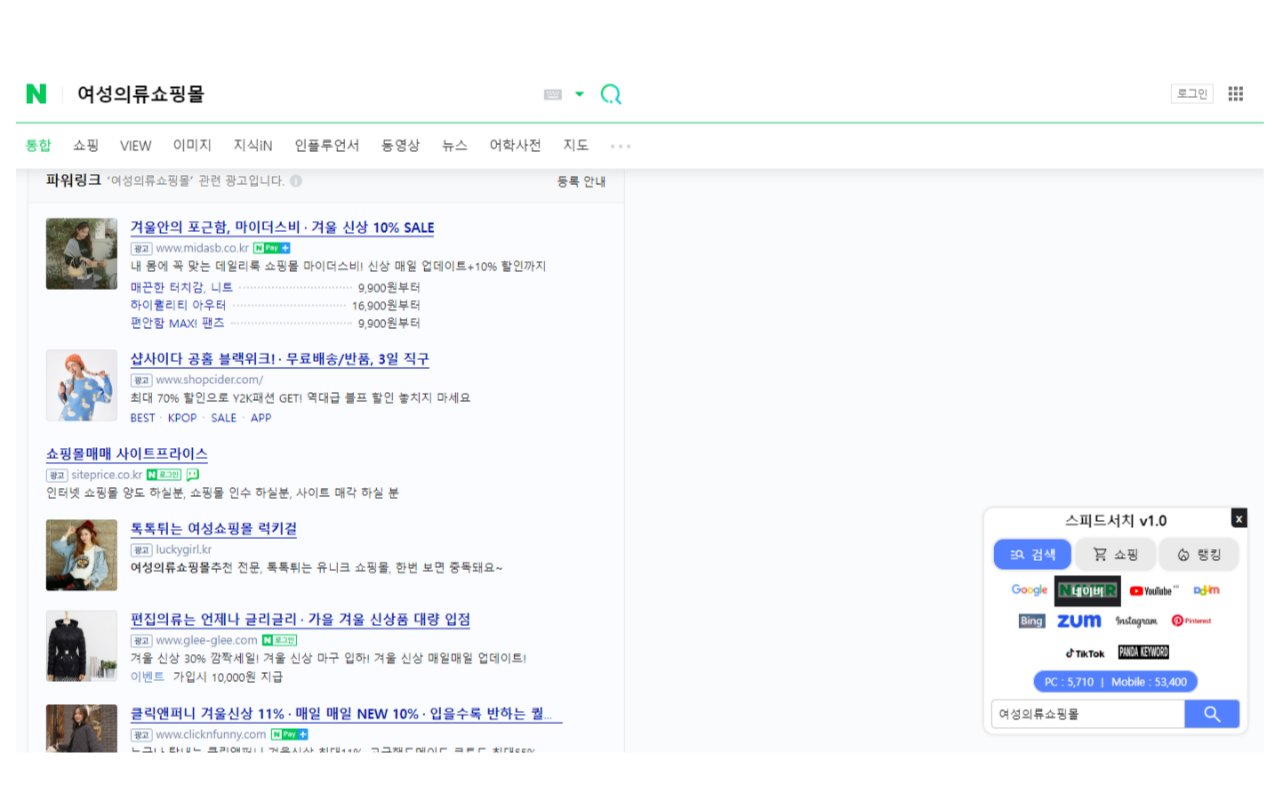
Task: Select the YouTube icon in Speed Search
Action: [x=1151, y=590]
